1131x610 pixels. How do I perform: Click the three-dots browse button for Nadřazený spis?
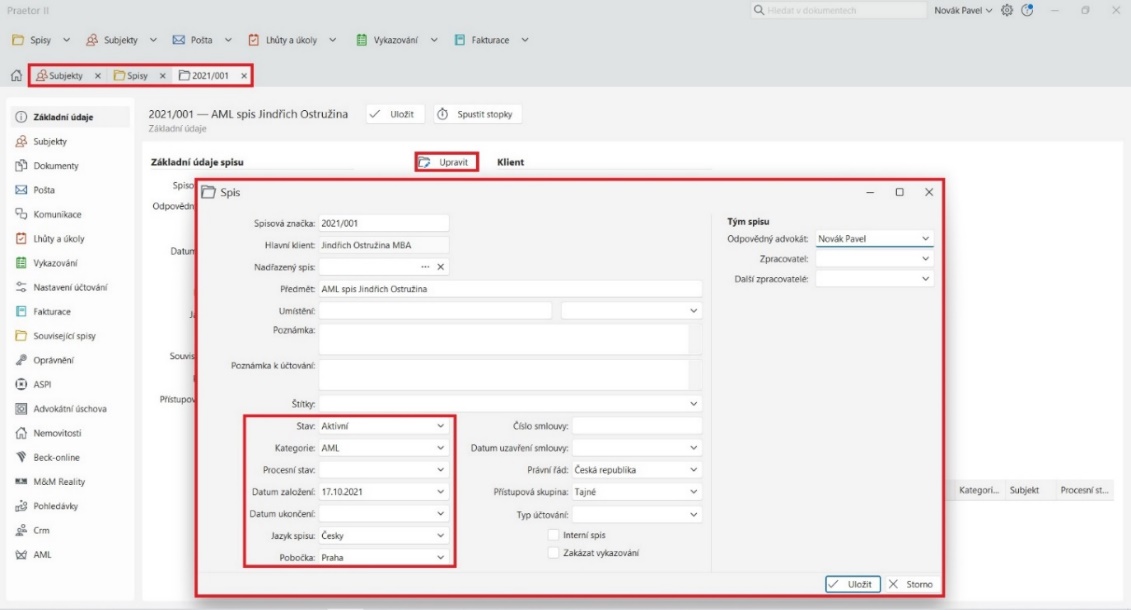pyautogui.click(x=425, y=267)
